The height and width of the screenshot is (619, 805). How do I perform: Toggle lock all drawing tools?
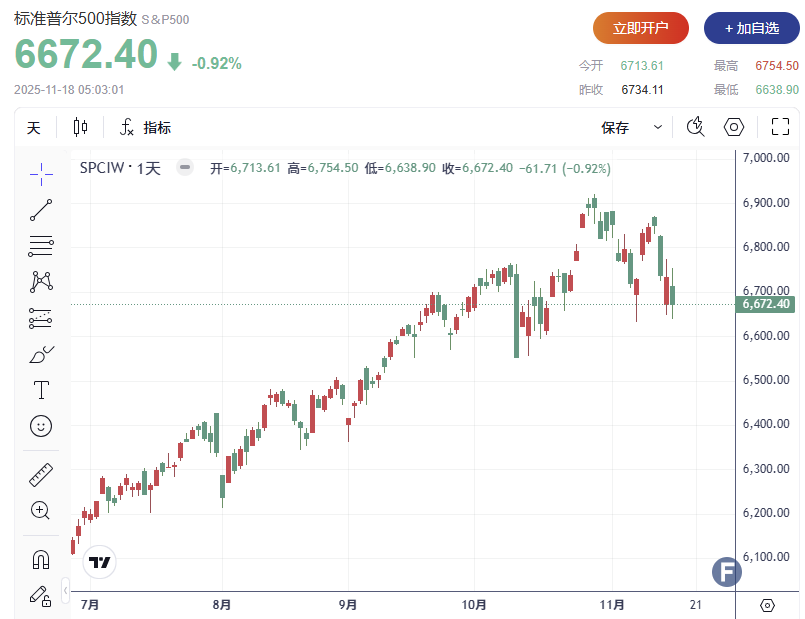[x=41, y=596]
